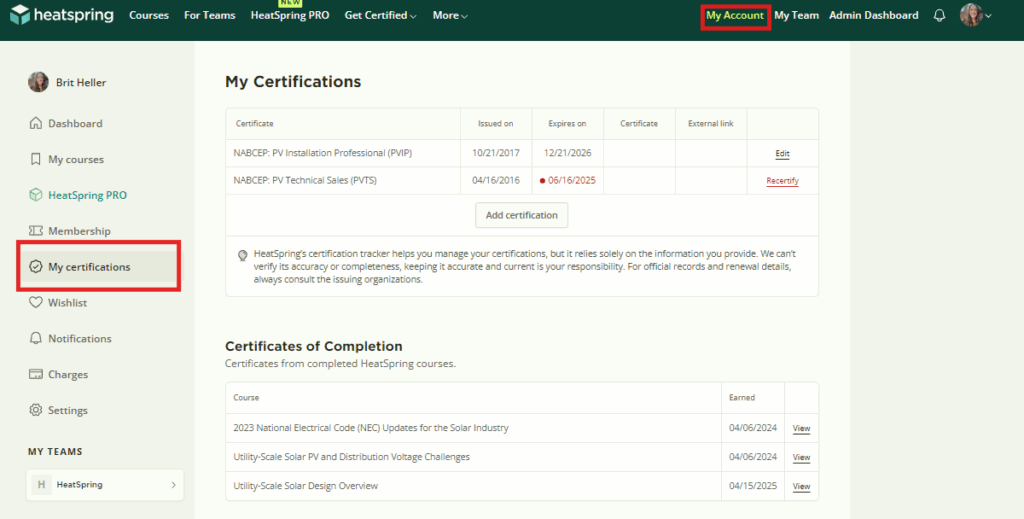This screenshot has height=519, width=1024.
Task: Click Recertify for PV Technical Sales
Action: (x=782, y=181)
